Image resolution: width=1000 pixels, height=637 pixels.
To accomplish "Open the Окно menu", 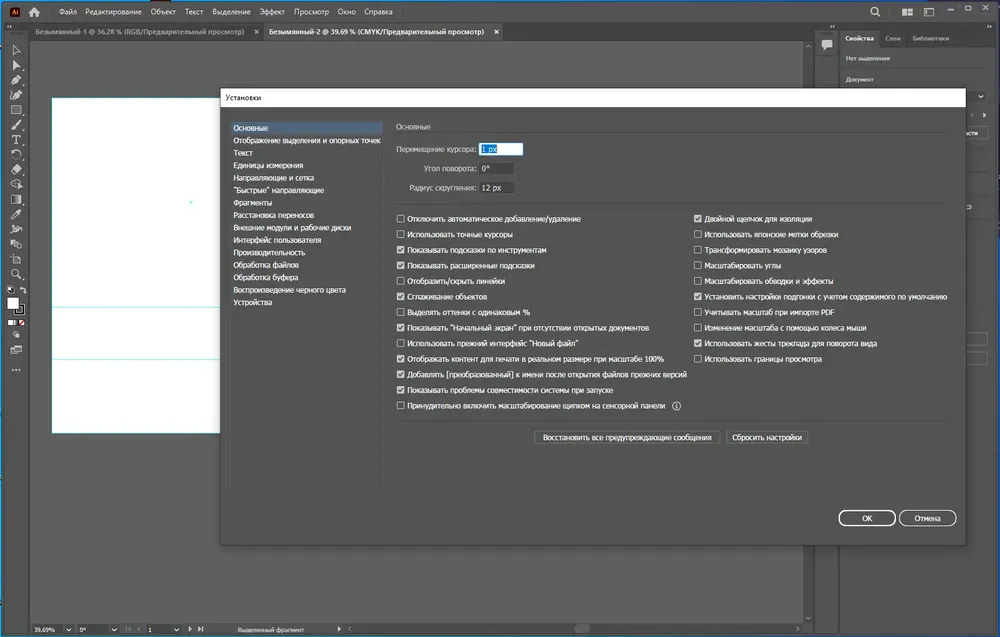I will click(x=346, y=11).
